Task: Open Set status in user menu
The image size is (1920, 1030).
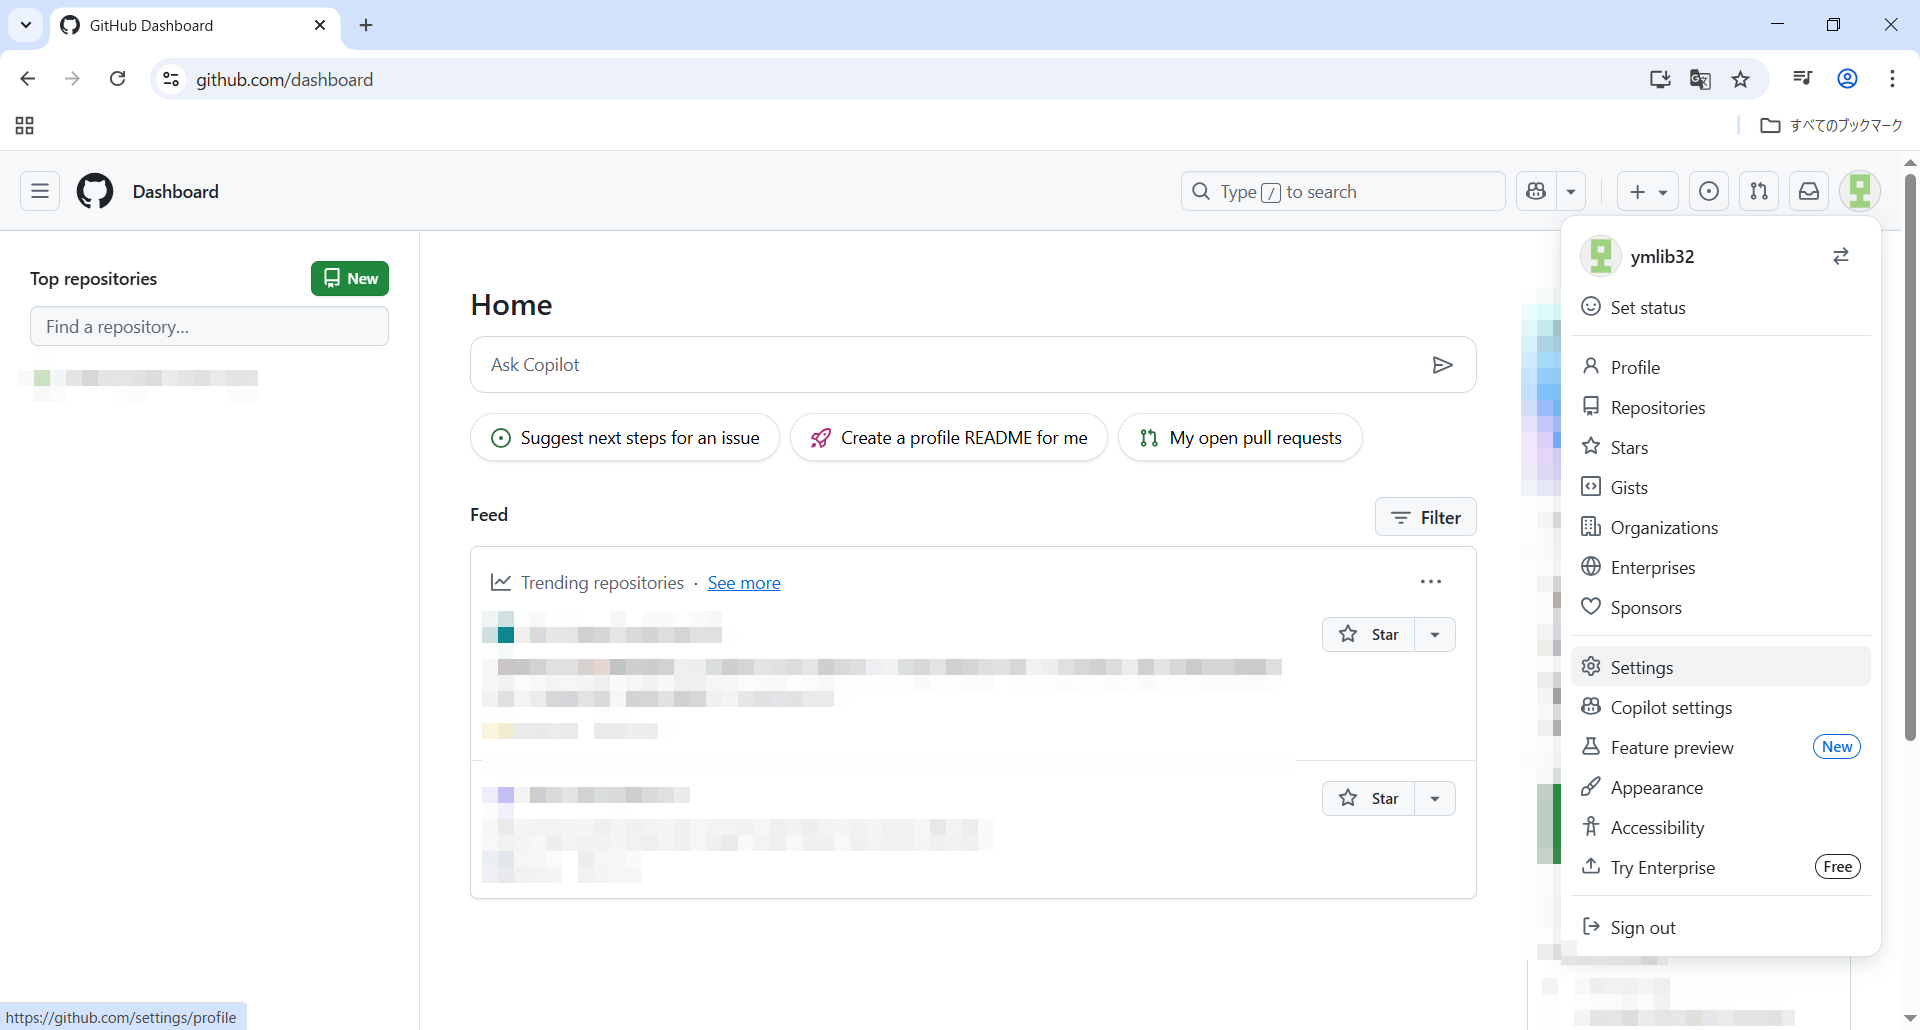Action: point(1647,308)
